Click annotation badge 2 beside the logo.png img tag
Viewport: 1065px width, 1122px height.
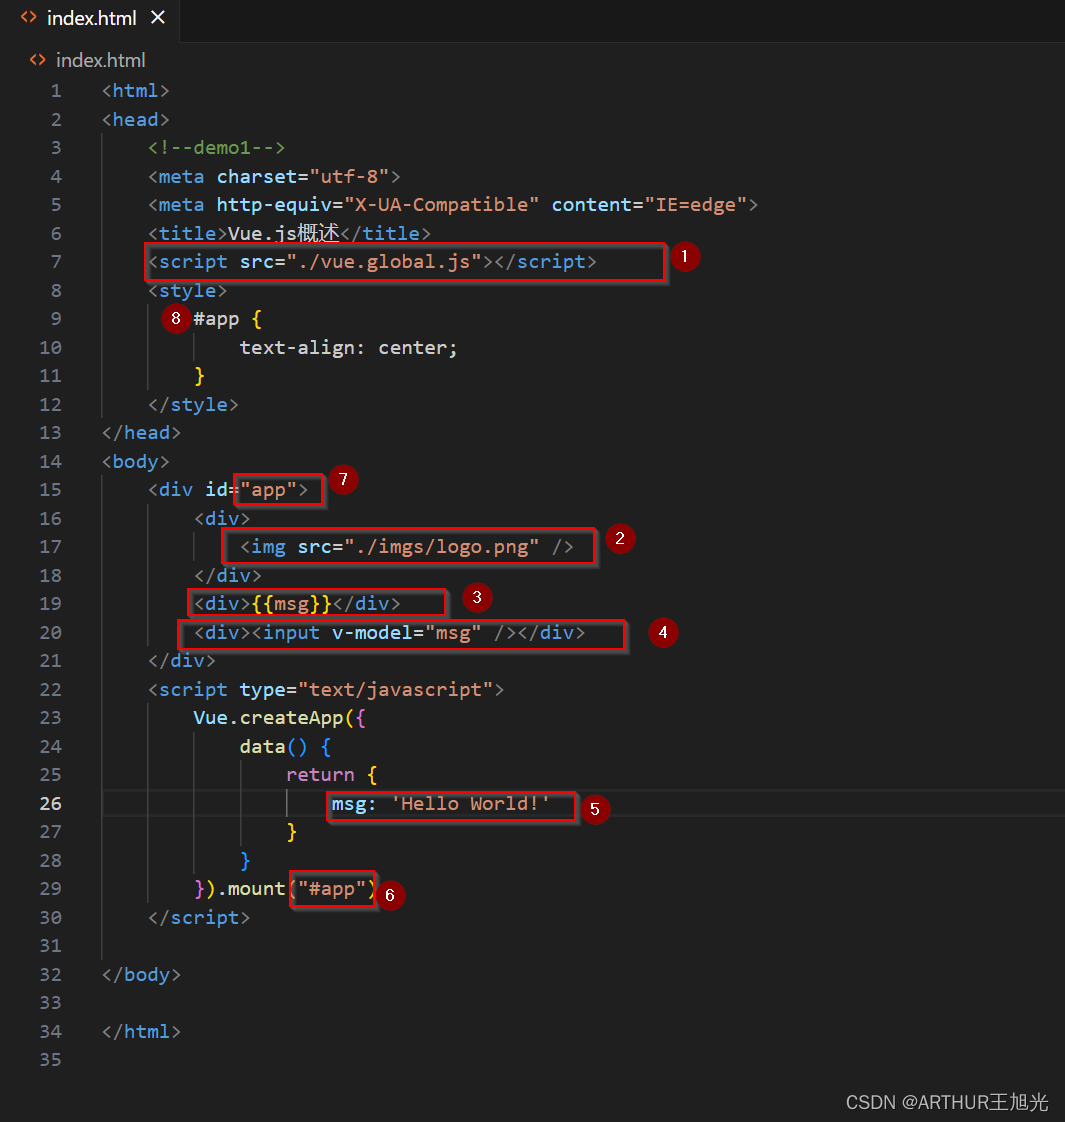[620, 538]
